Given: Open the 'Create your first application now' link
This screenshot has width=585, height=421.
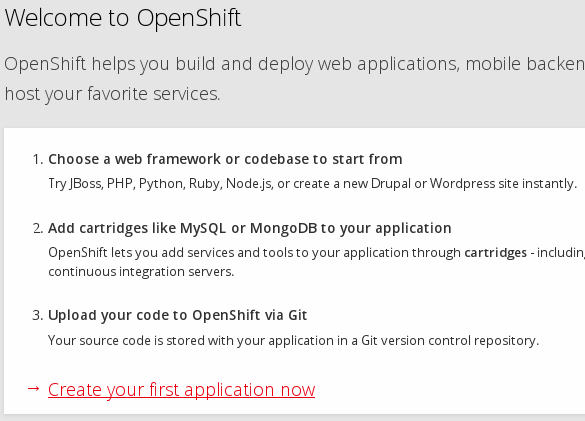Looking at the screenshot, I should pos(182,390).
